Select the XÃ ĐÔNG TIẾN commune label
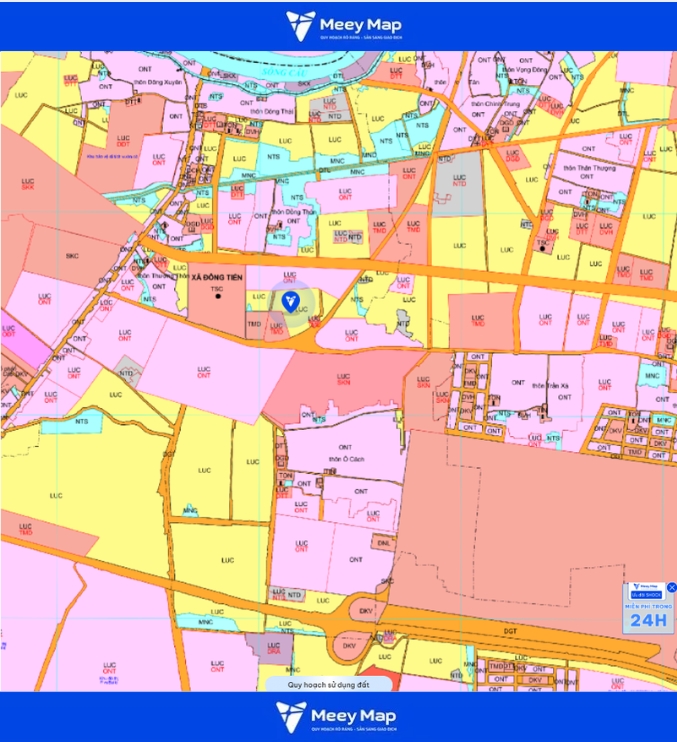Image resolution: width=677 pixels, height=742 pixels. click(x=217, y=277)
